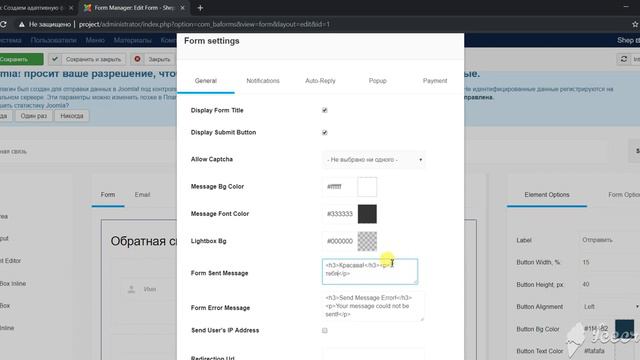Viewport: 640px width, 360px height.
Task: Click the user icon in the form name field
Action: [x=131, y=289]
